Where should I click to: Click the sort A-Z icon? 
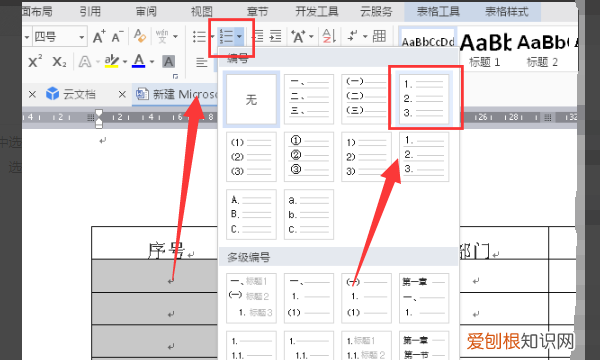pyautogui.click(x=329, y=36)
